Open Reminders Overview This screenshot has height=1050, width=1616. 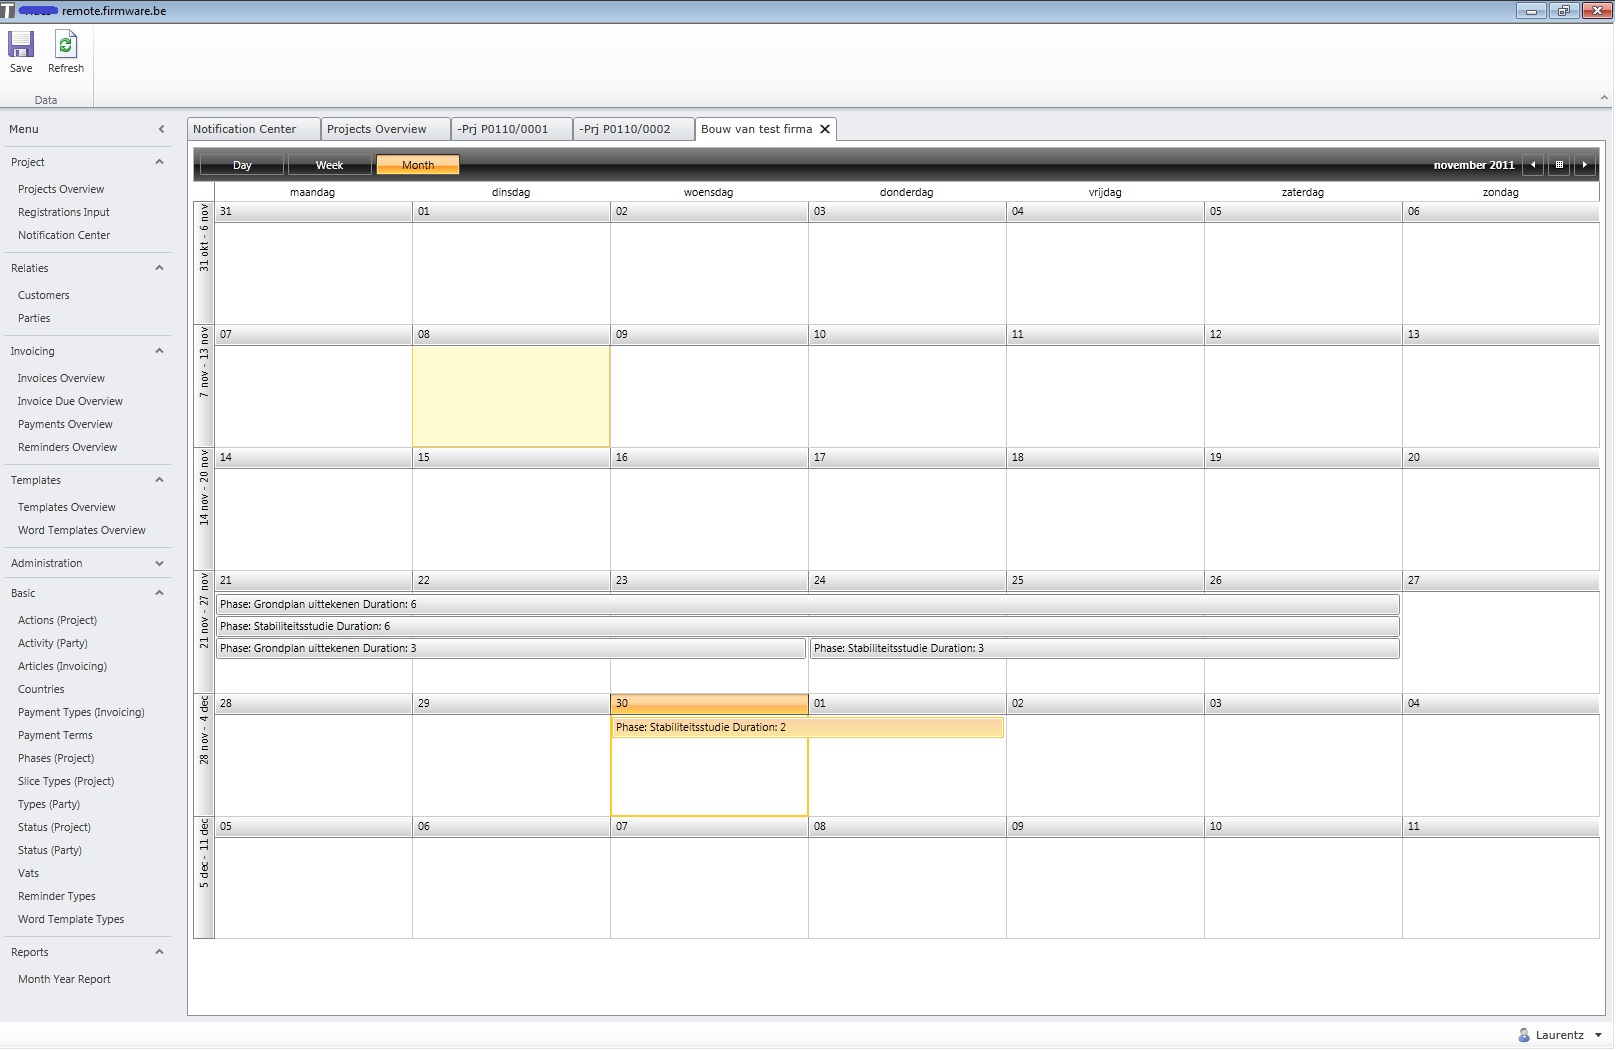point(67,447)
